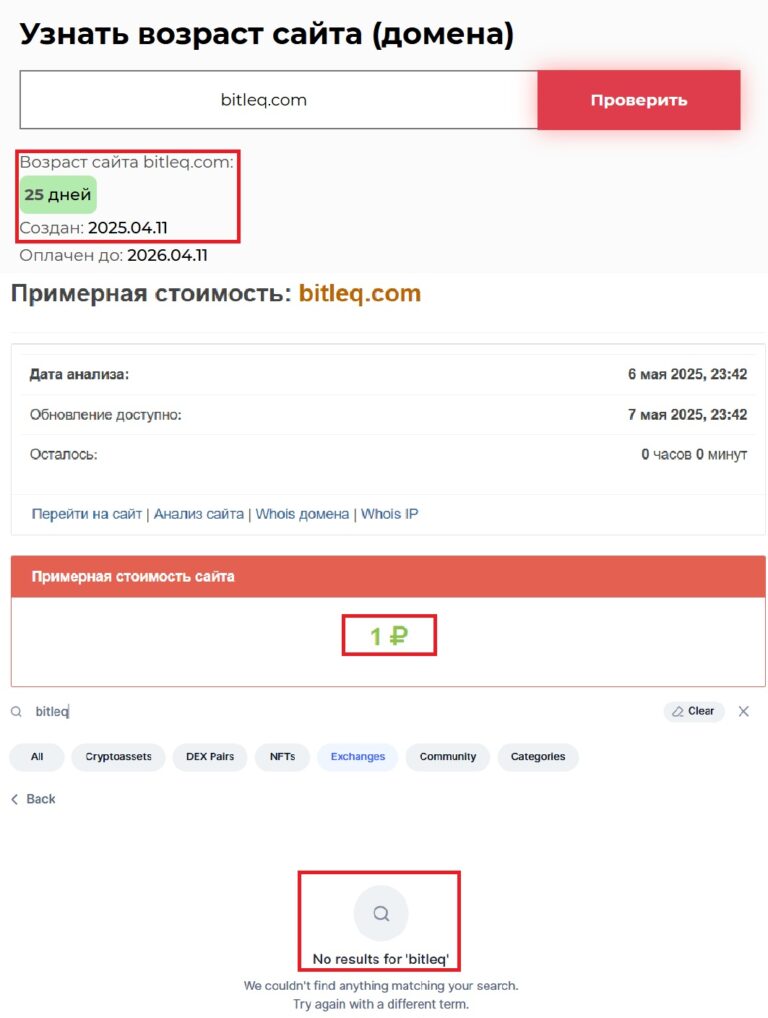Image resolution: width=768 pixels, height=1018 pixels.
Task: Select the DEX Pairs filter tab
Action: pyautogui.click(x=210, y=757)
